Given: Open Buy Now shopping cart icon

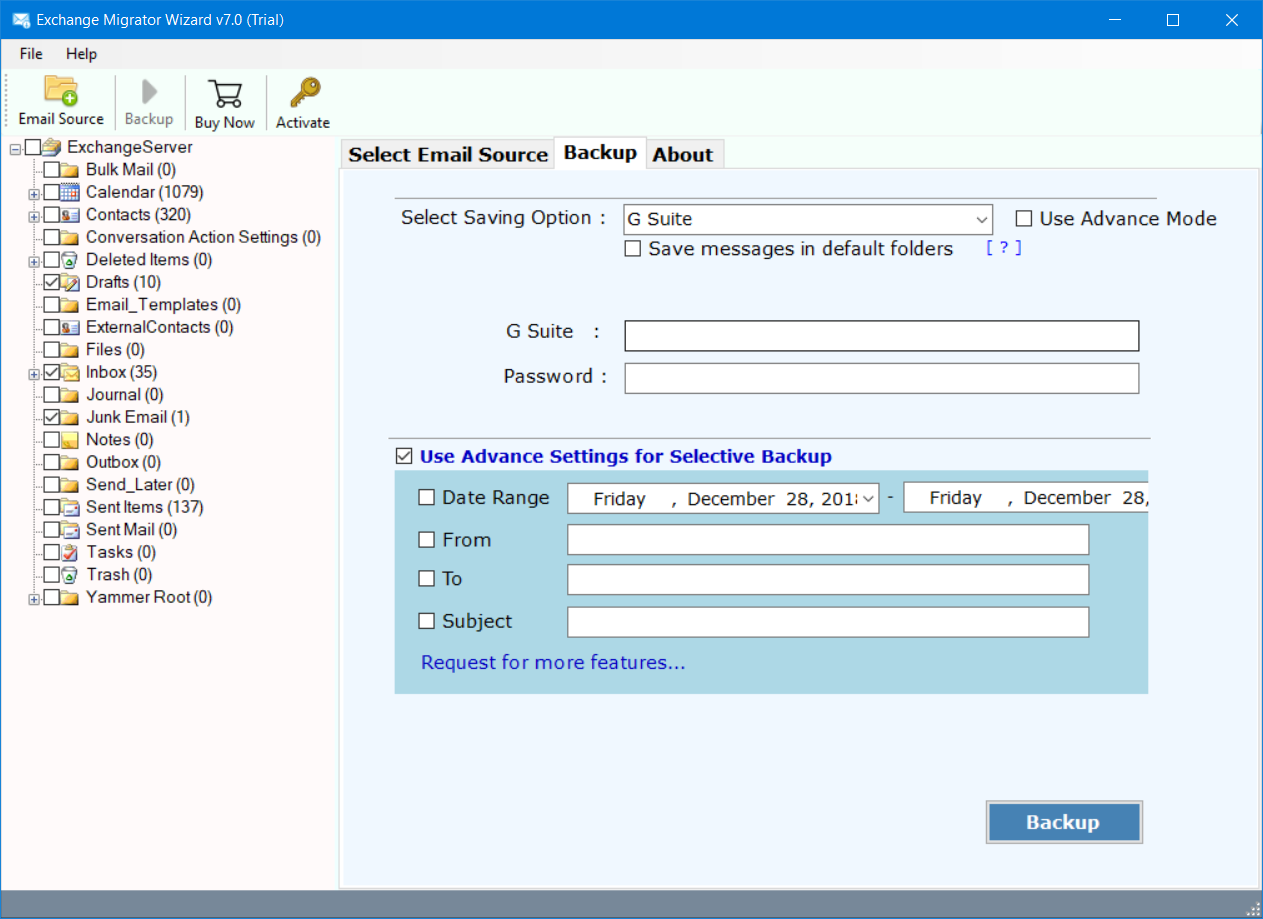Looking at the screenshot, I should click(x=225, y=93).
